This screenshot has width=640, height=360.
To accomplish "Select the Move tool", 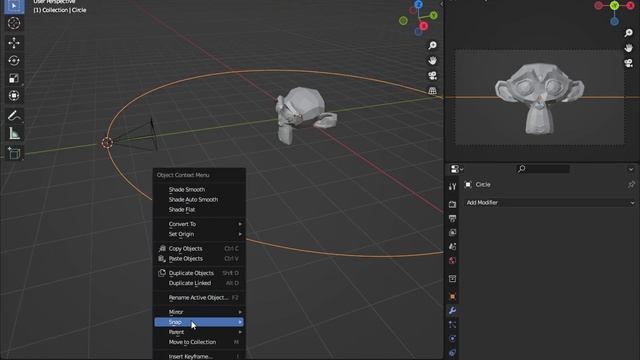I will [14, 43].
